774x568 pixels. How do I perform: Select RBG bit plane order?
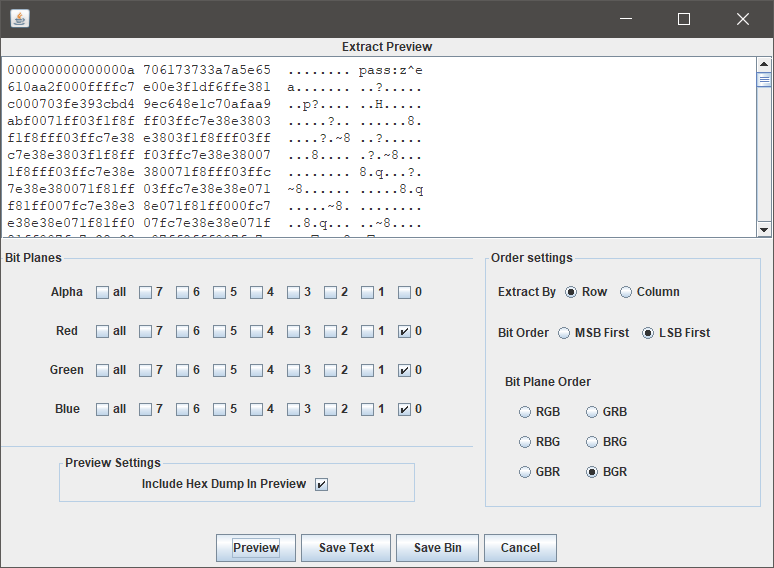(x=525, y=442)
